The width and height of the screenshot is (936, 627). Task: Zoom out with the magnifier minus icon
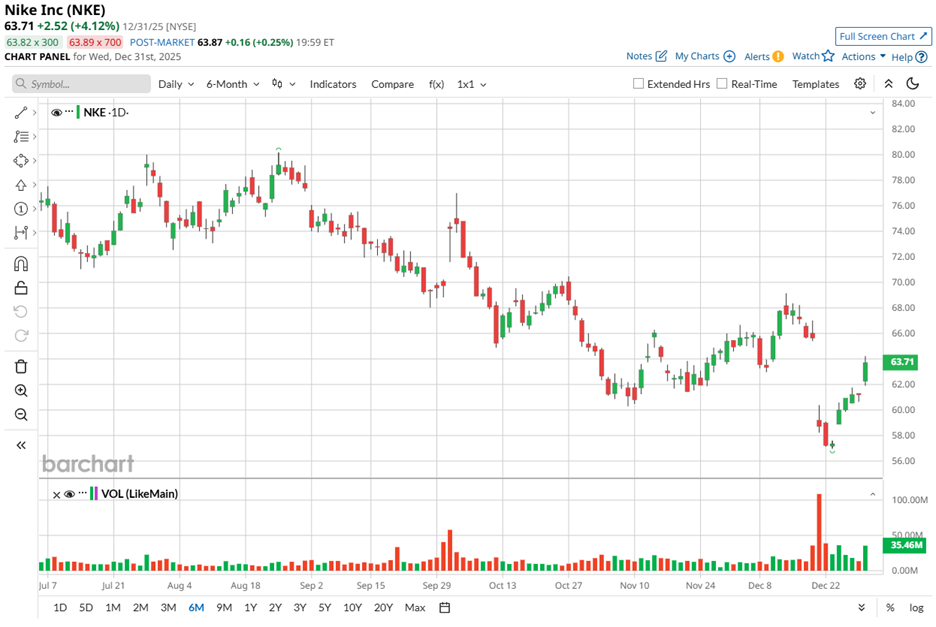tap(21, 414)
